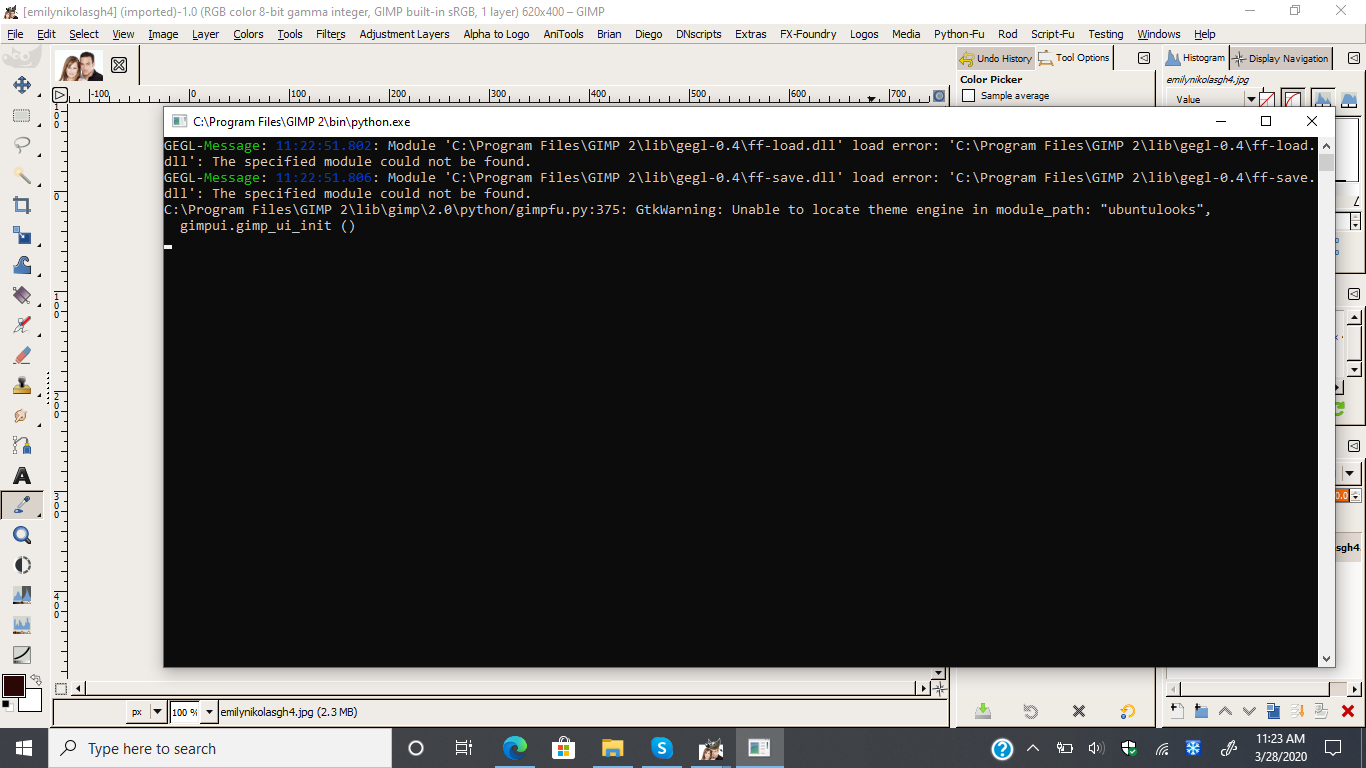1366x768 pixels.
Task: Open the Curves tool icon
Action: click(21, 655)
